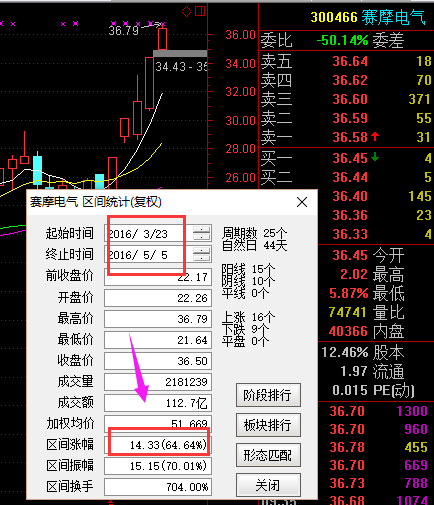Click the green down arrow beside 36.45
The image size is (434, 505).
pos(375,157)
